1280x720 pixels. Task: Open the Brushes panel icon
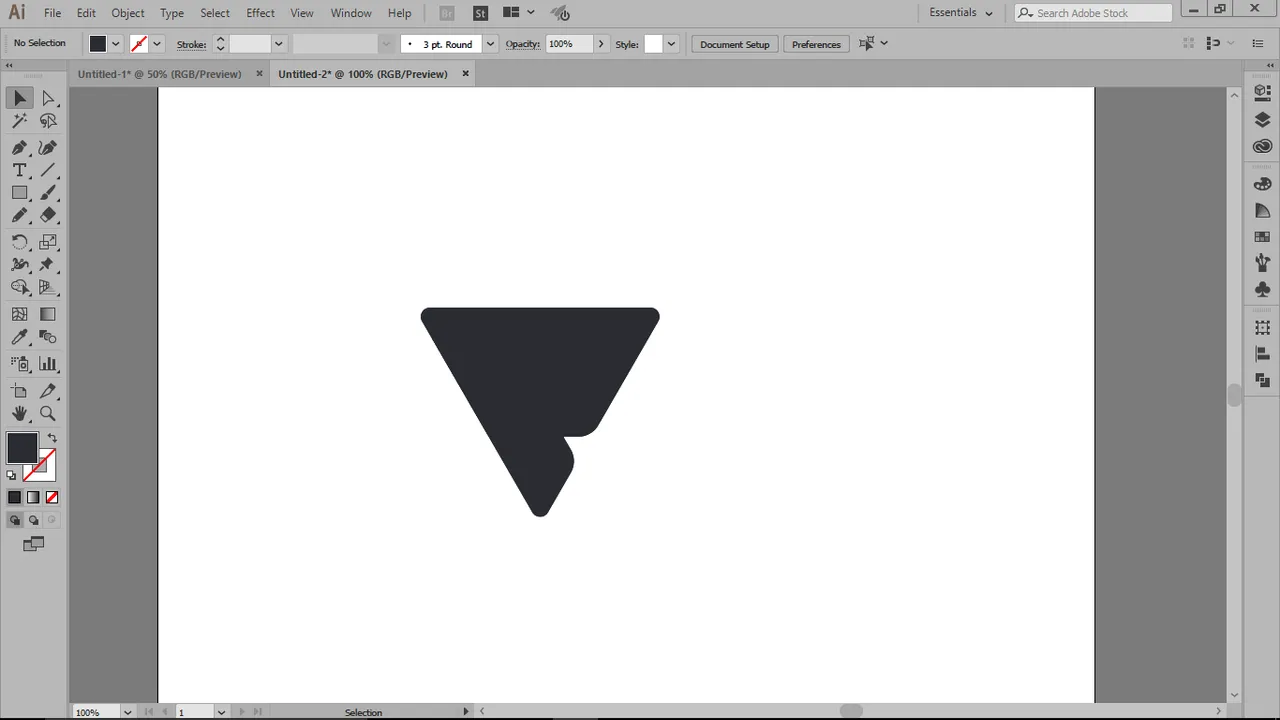[1262, 263]
